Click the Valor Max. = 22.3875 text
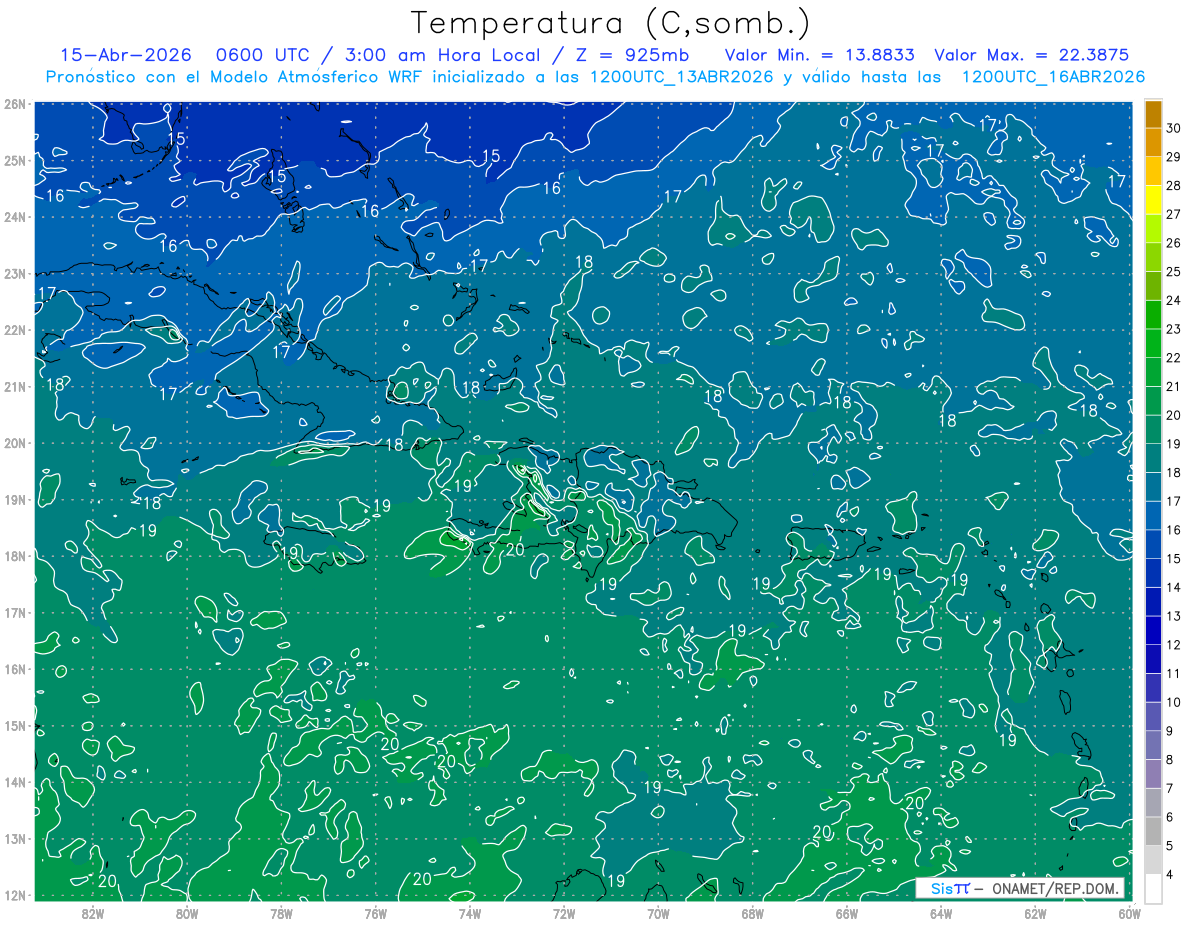 pos(1034,55)
